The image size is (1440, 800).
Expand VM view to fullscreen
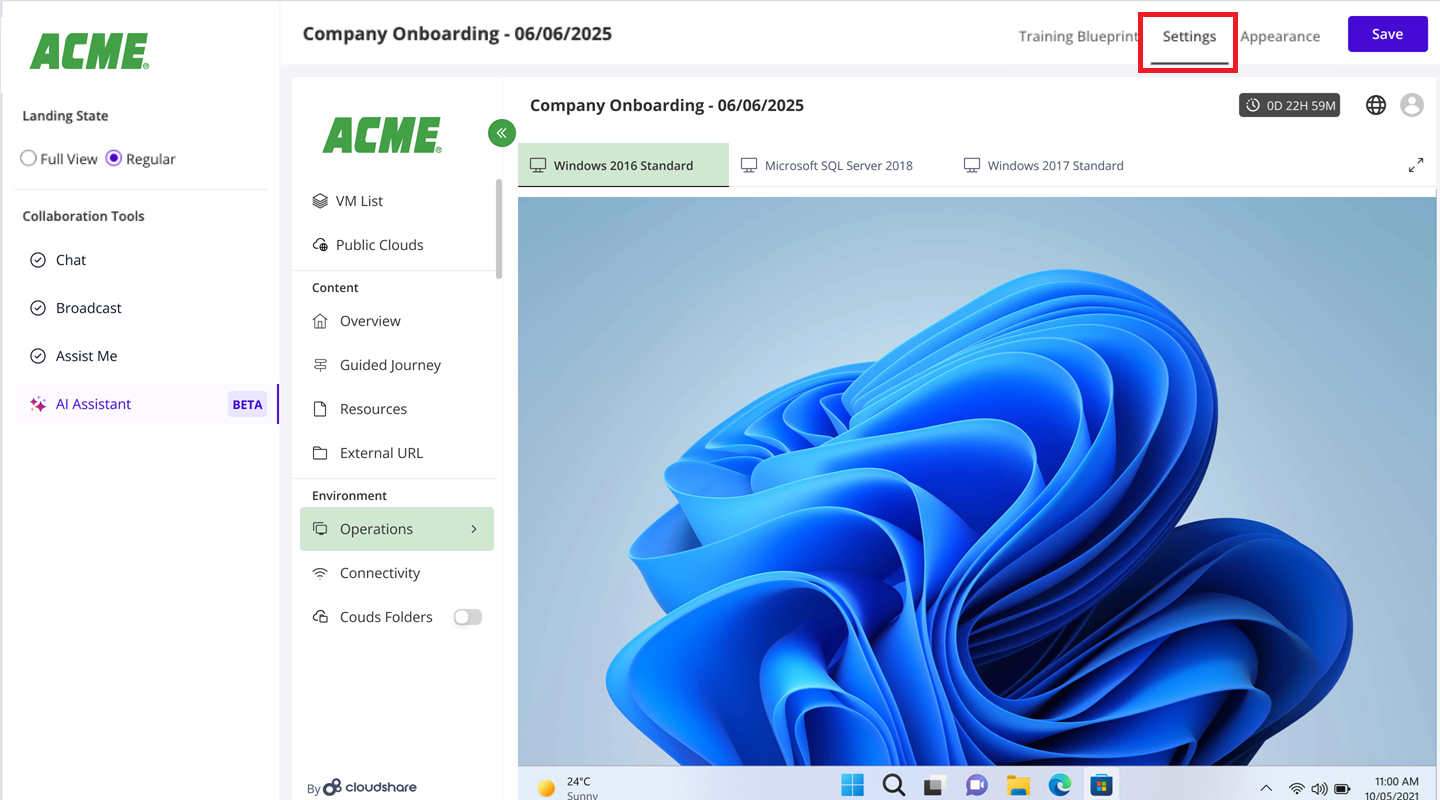1416,165
